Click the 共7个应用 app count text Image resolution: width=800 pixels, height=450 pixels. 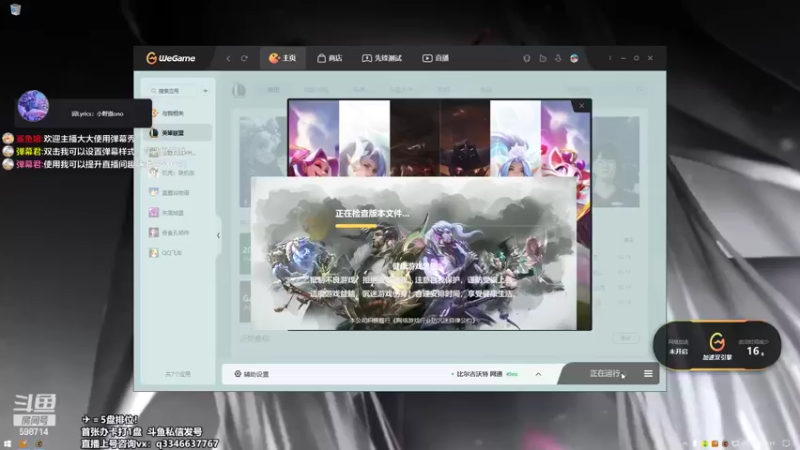pos(178,374)
